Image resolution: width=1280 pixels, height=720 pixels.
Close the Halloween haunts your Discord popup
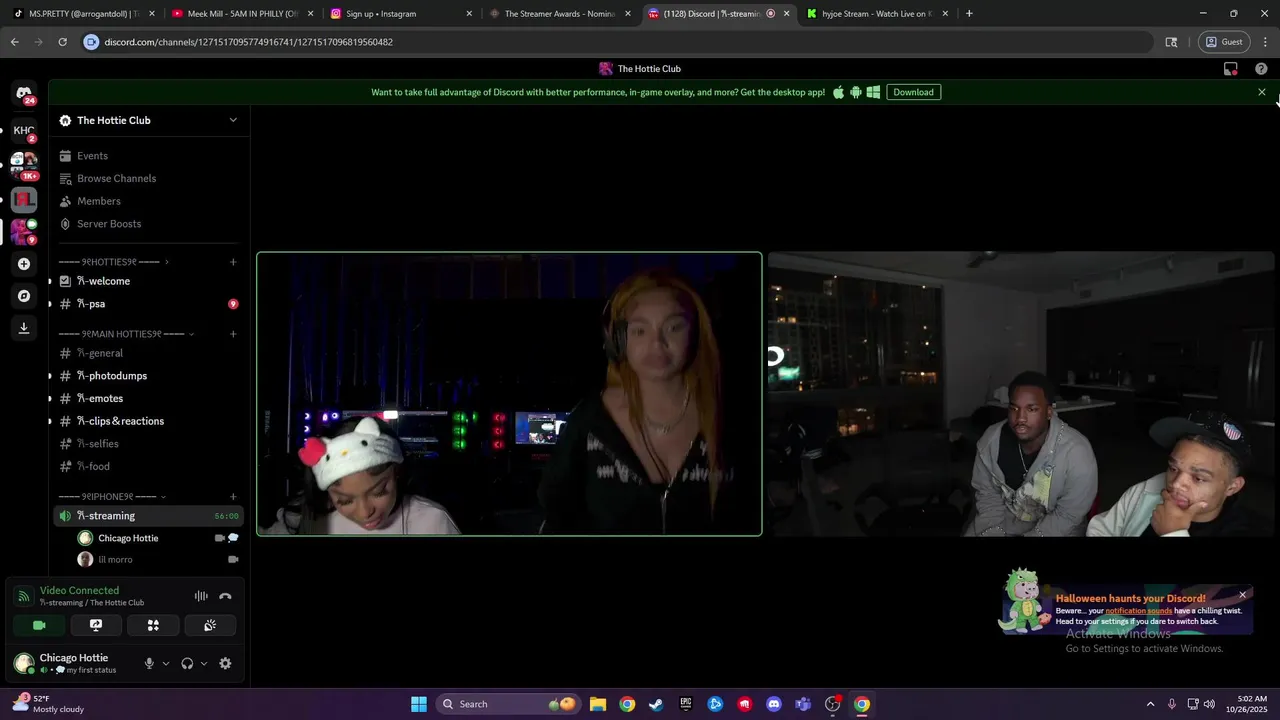(x=1242, y=595)
